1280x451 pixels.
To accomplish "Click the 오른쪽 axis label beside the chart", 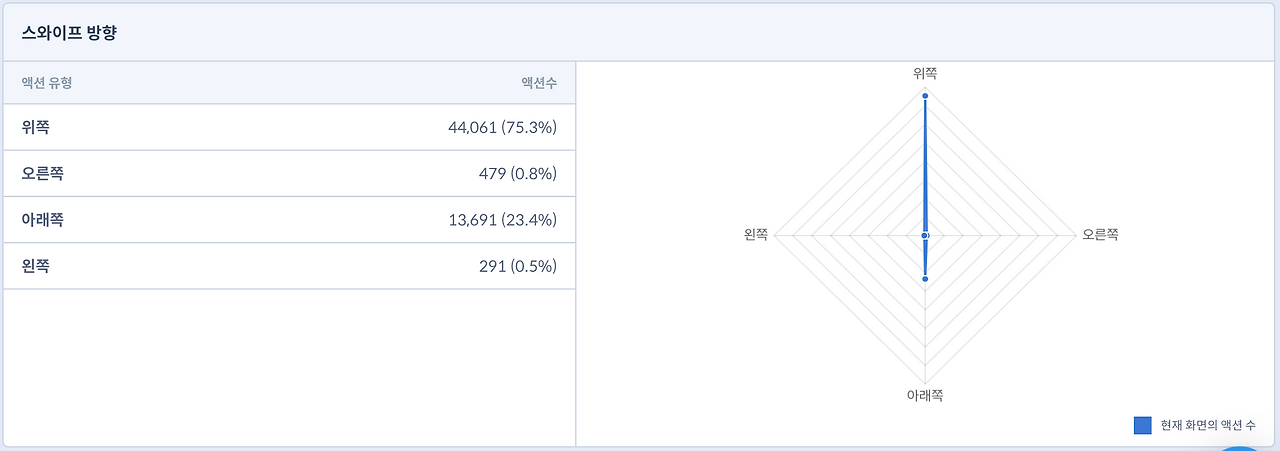I will tap(1100, 235).
